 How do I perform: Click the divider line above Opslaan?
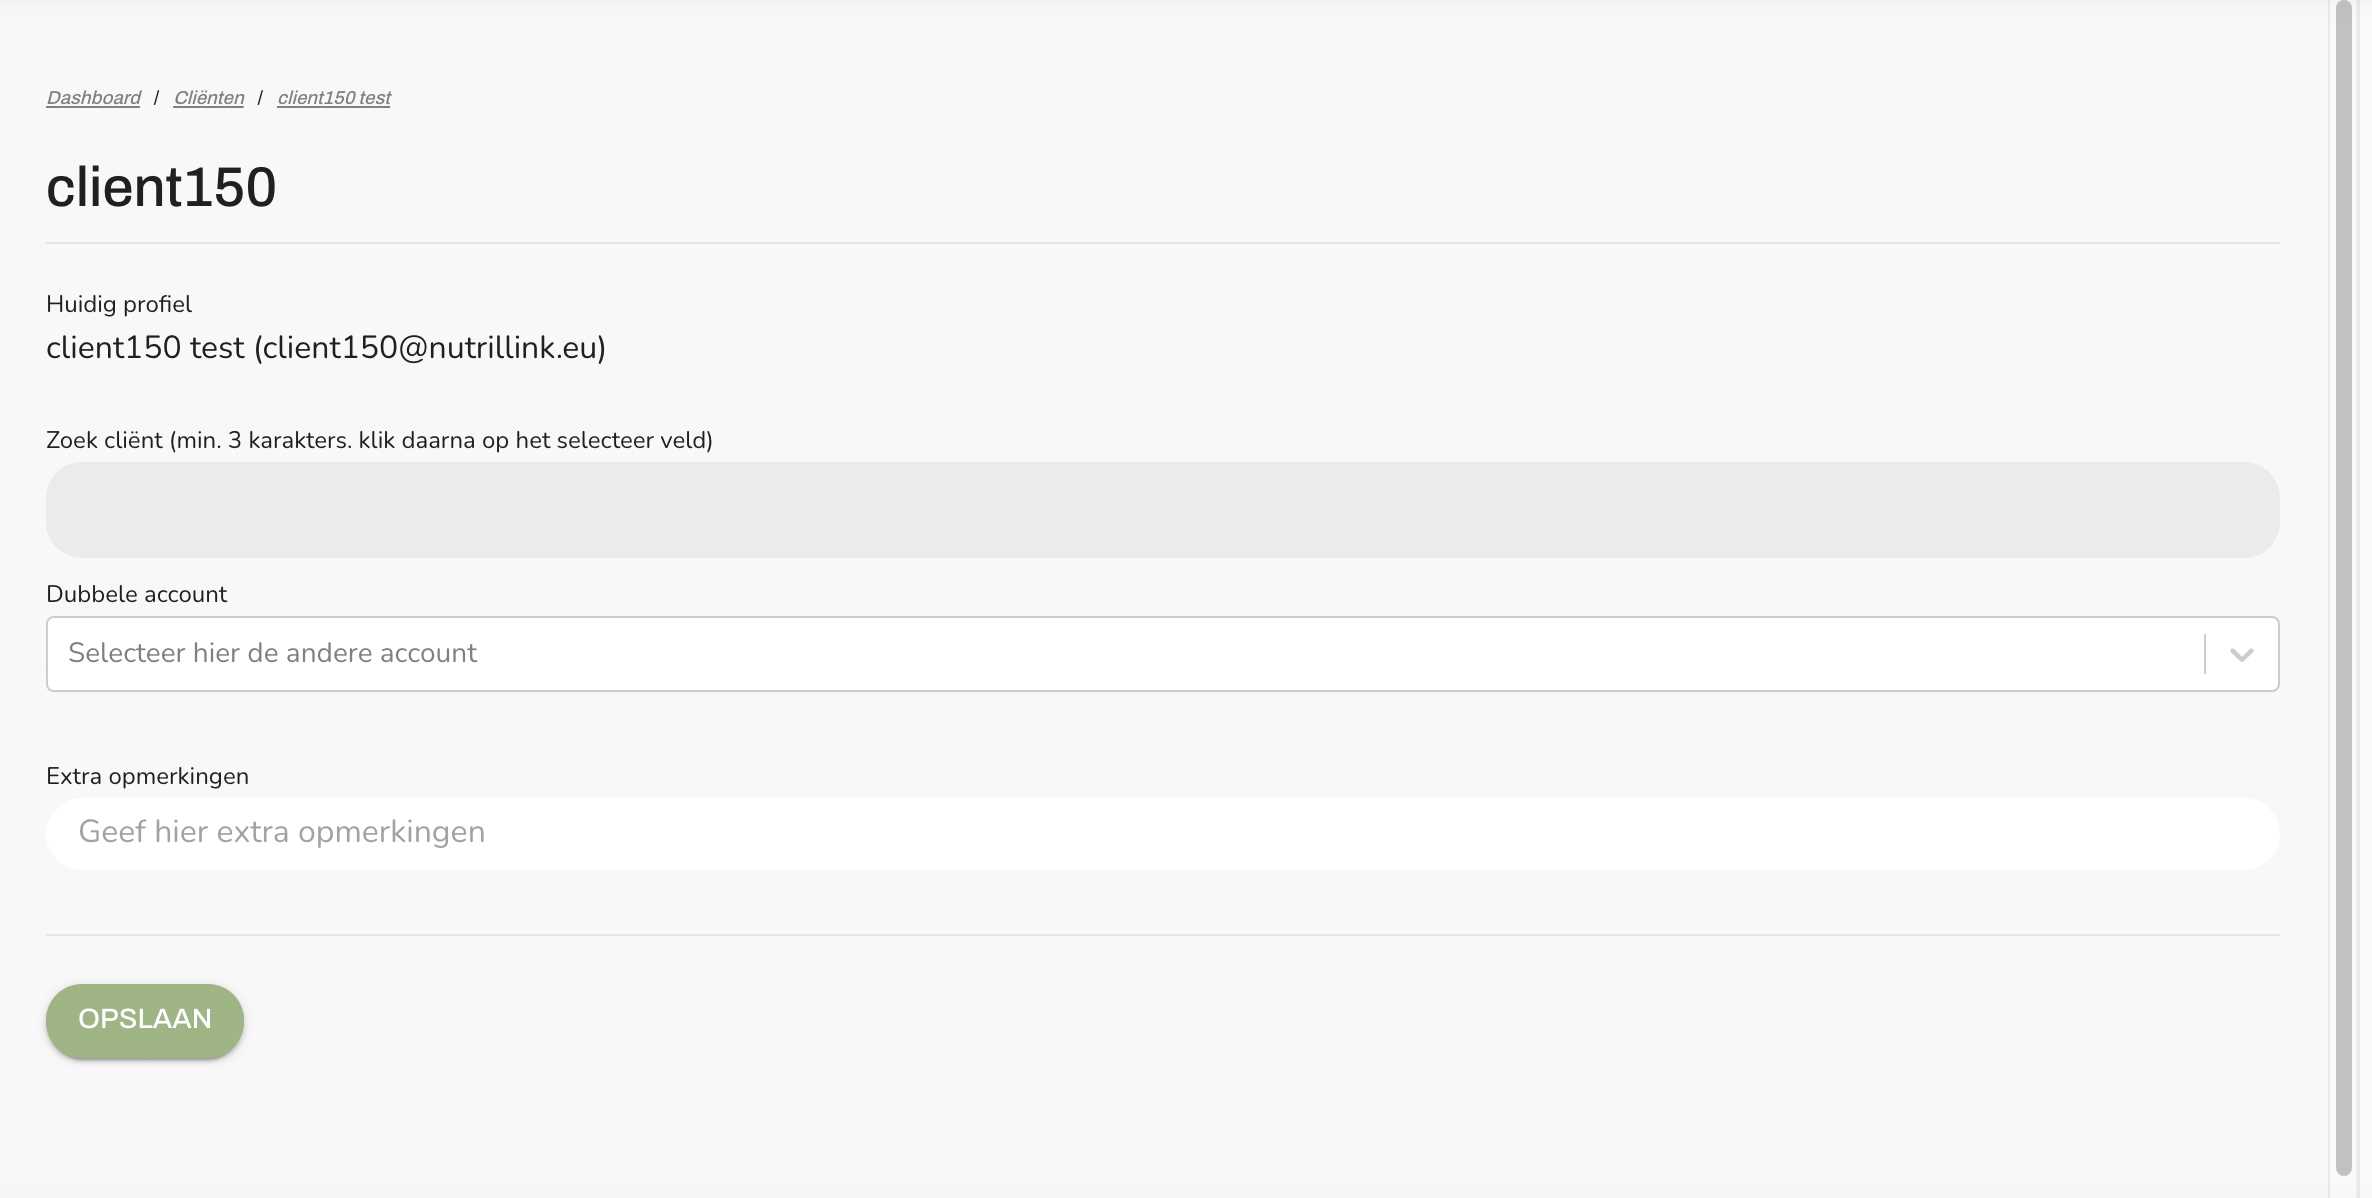(1162, 935)
